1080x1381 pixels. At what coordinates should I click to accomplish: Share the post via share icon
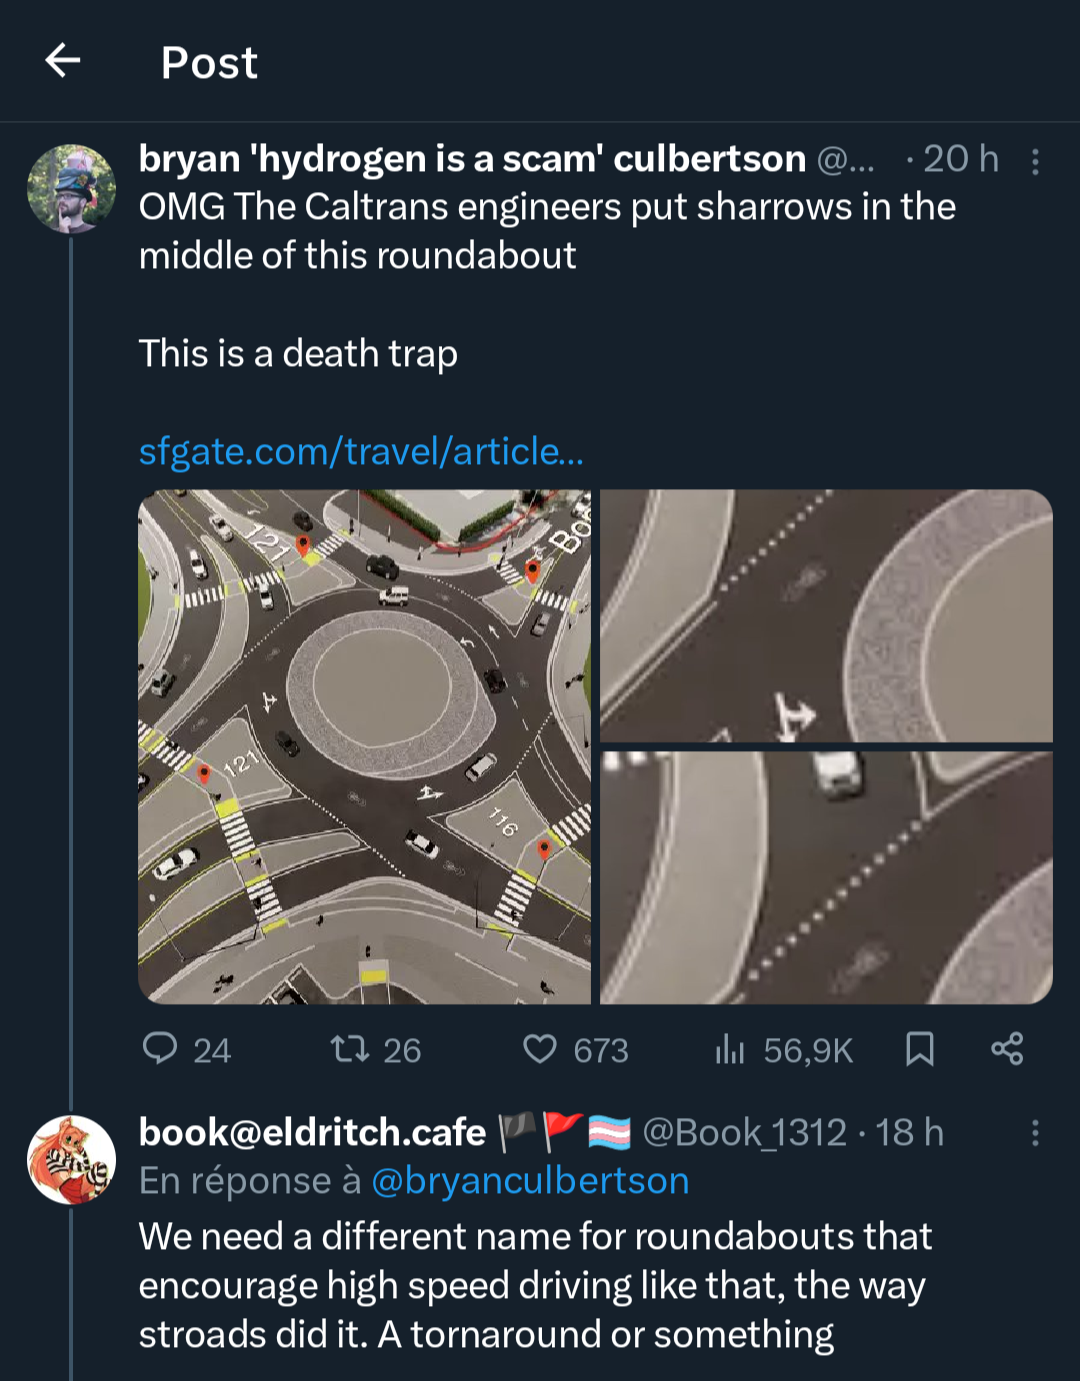[x=1007, y=1049]
